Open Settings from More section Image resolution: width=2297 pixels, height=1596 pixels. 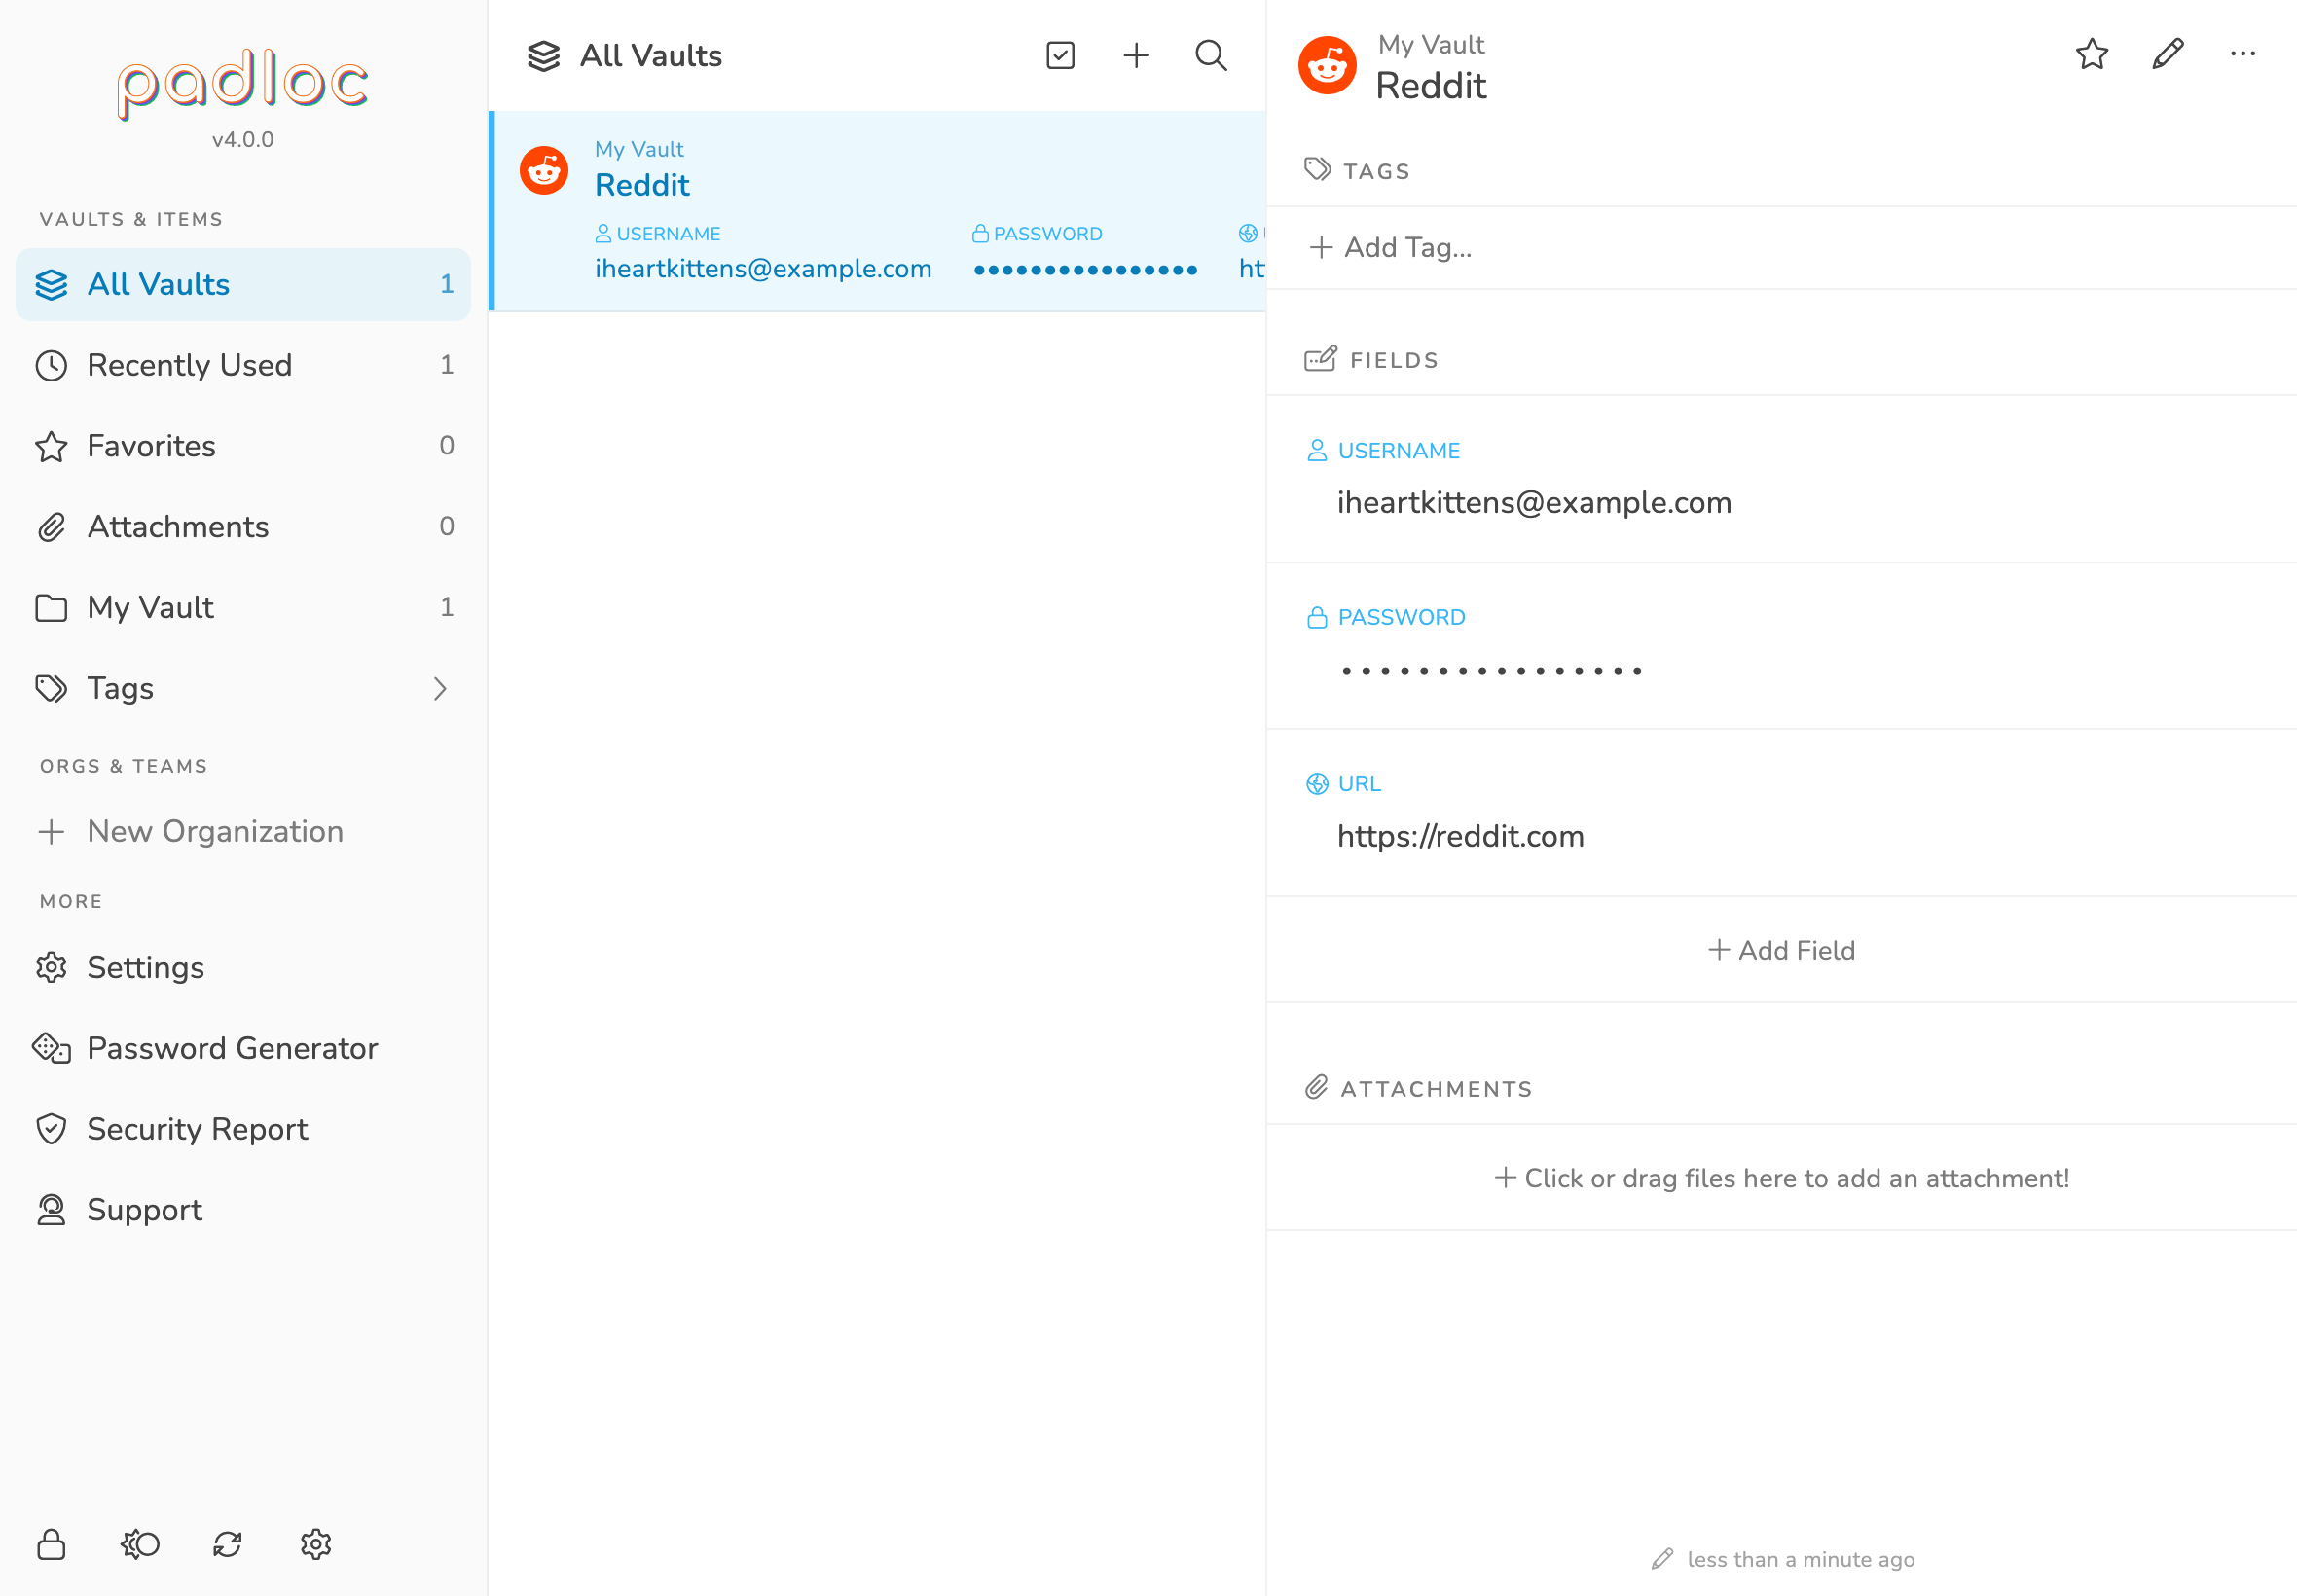pyautogui.click(x=243, y=967)
